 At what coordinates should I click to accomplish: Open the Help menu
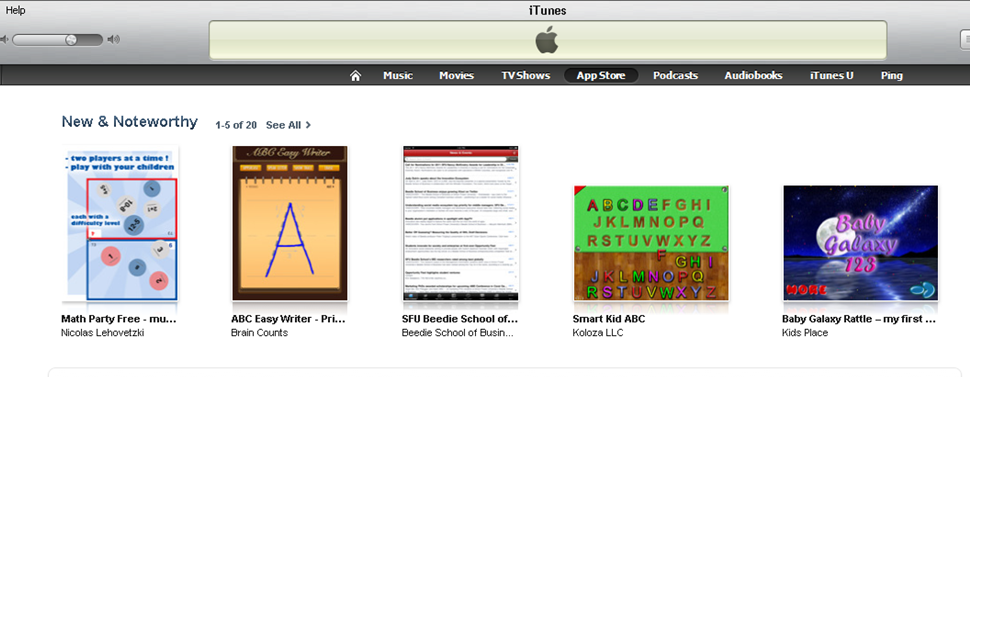coord(15,10)
